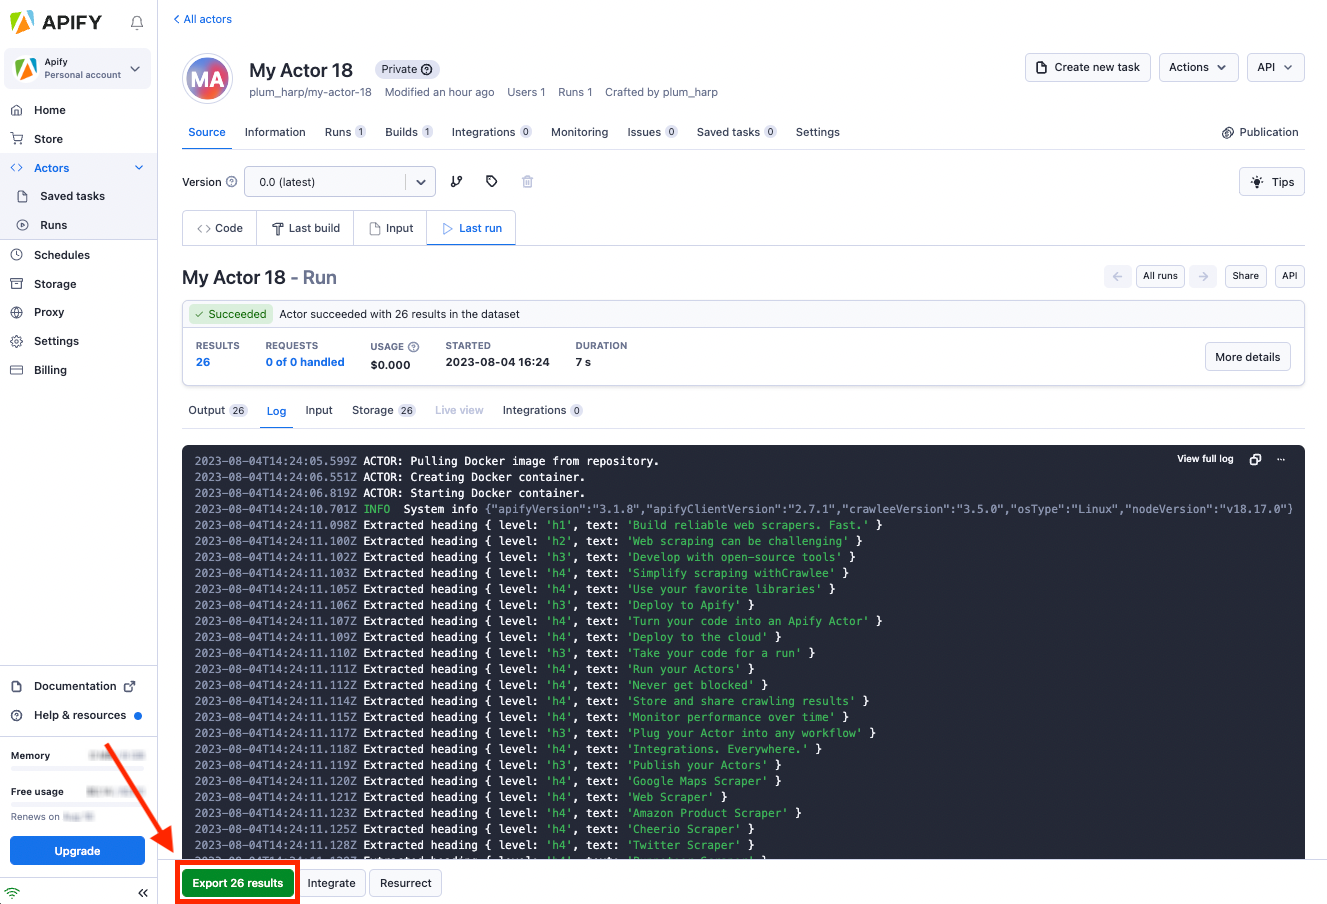Click the Apify logo
This screenshot has height=904, width=1327.
(x=55, y=21)
